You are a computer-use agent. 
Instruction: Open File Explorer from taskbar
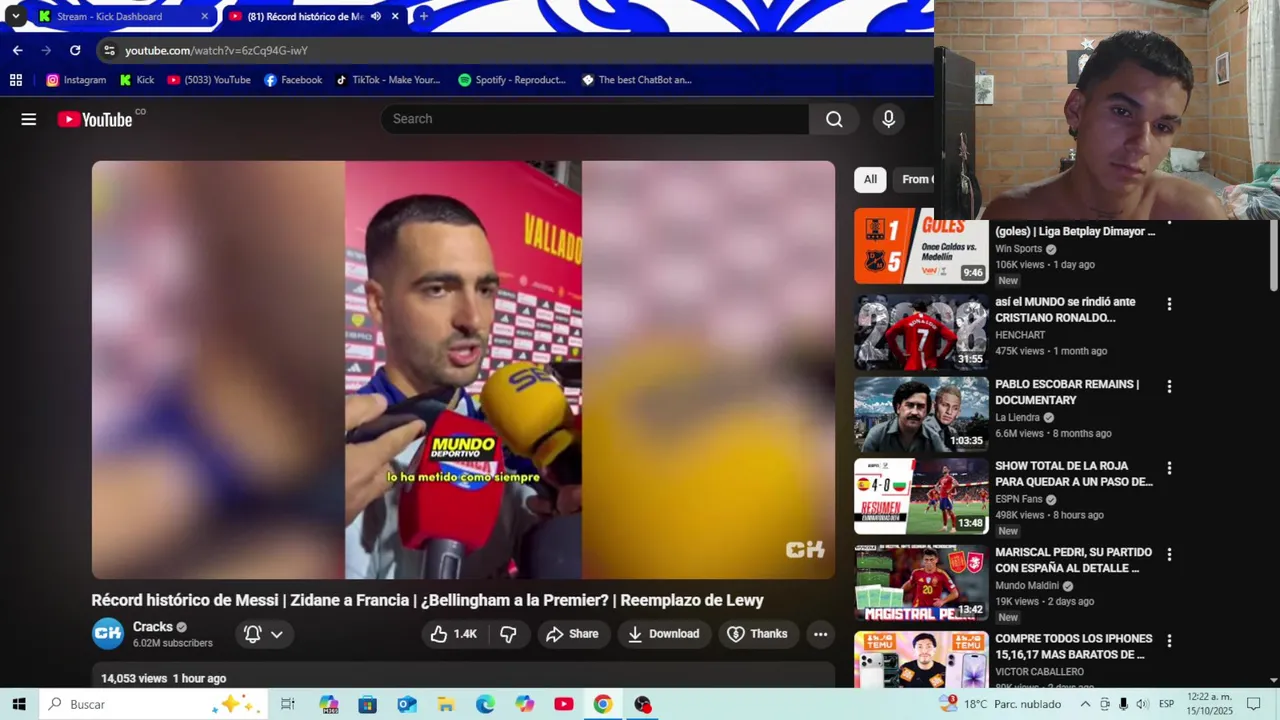coord(446,704)
